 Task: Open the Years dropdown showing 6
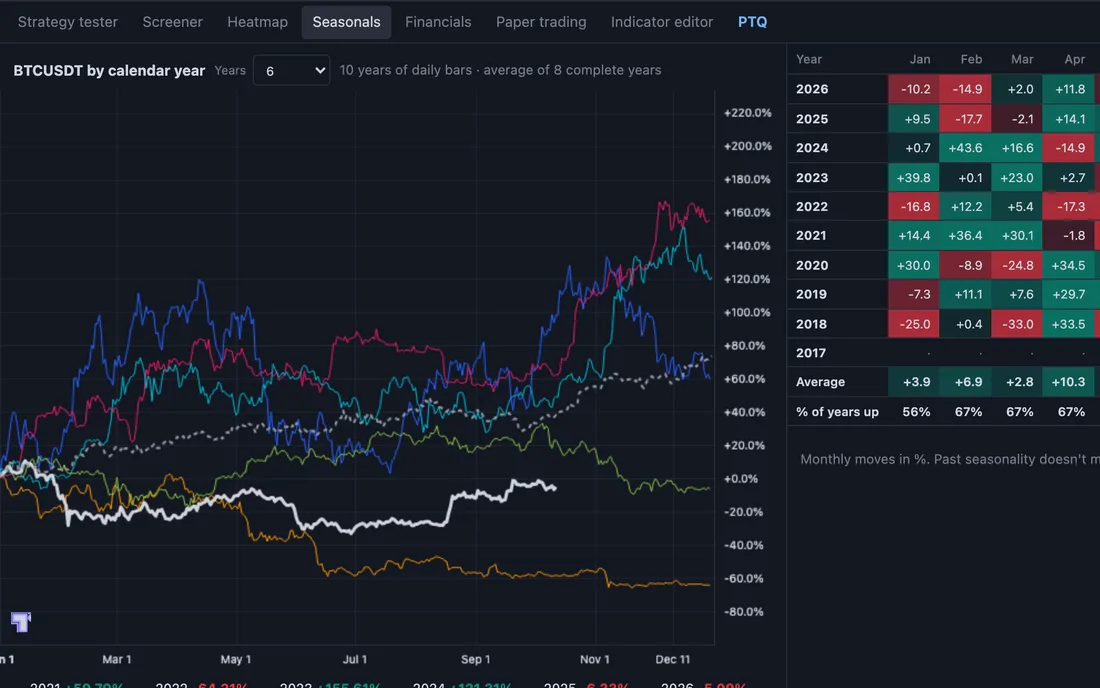(x=291, y=70)
